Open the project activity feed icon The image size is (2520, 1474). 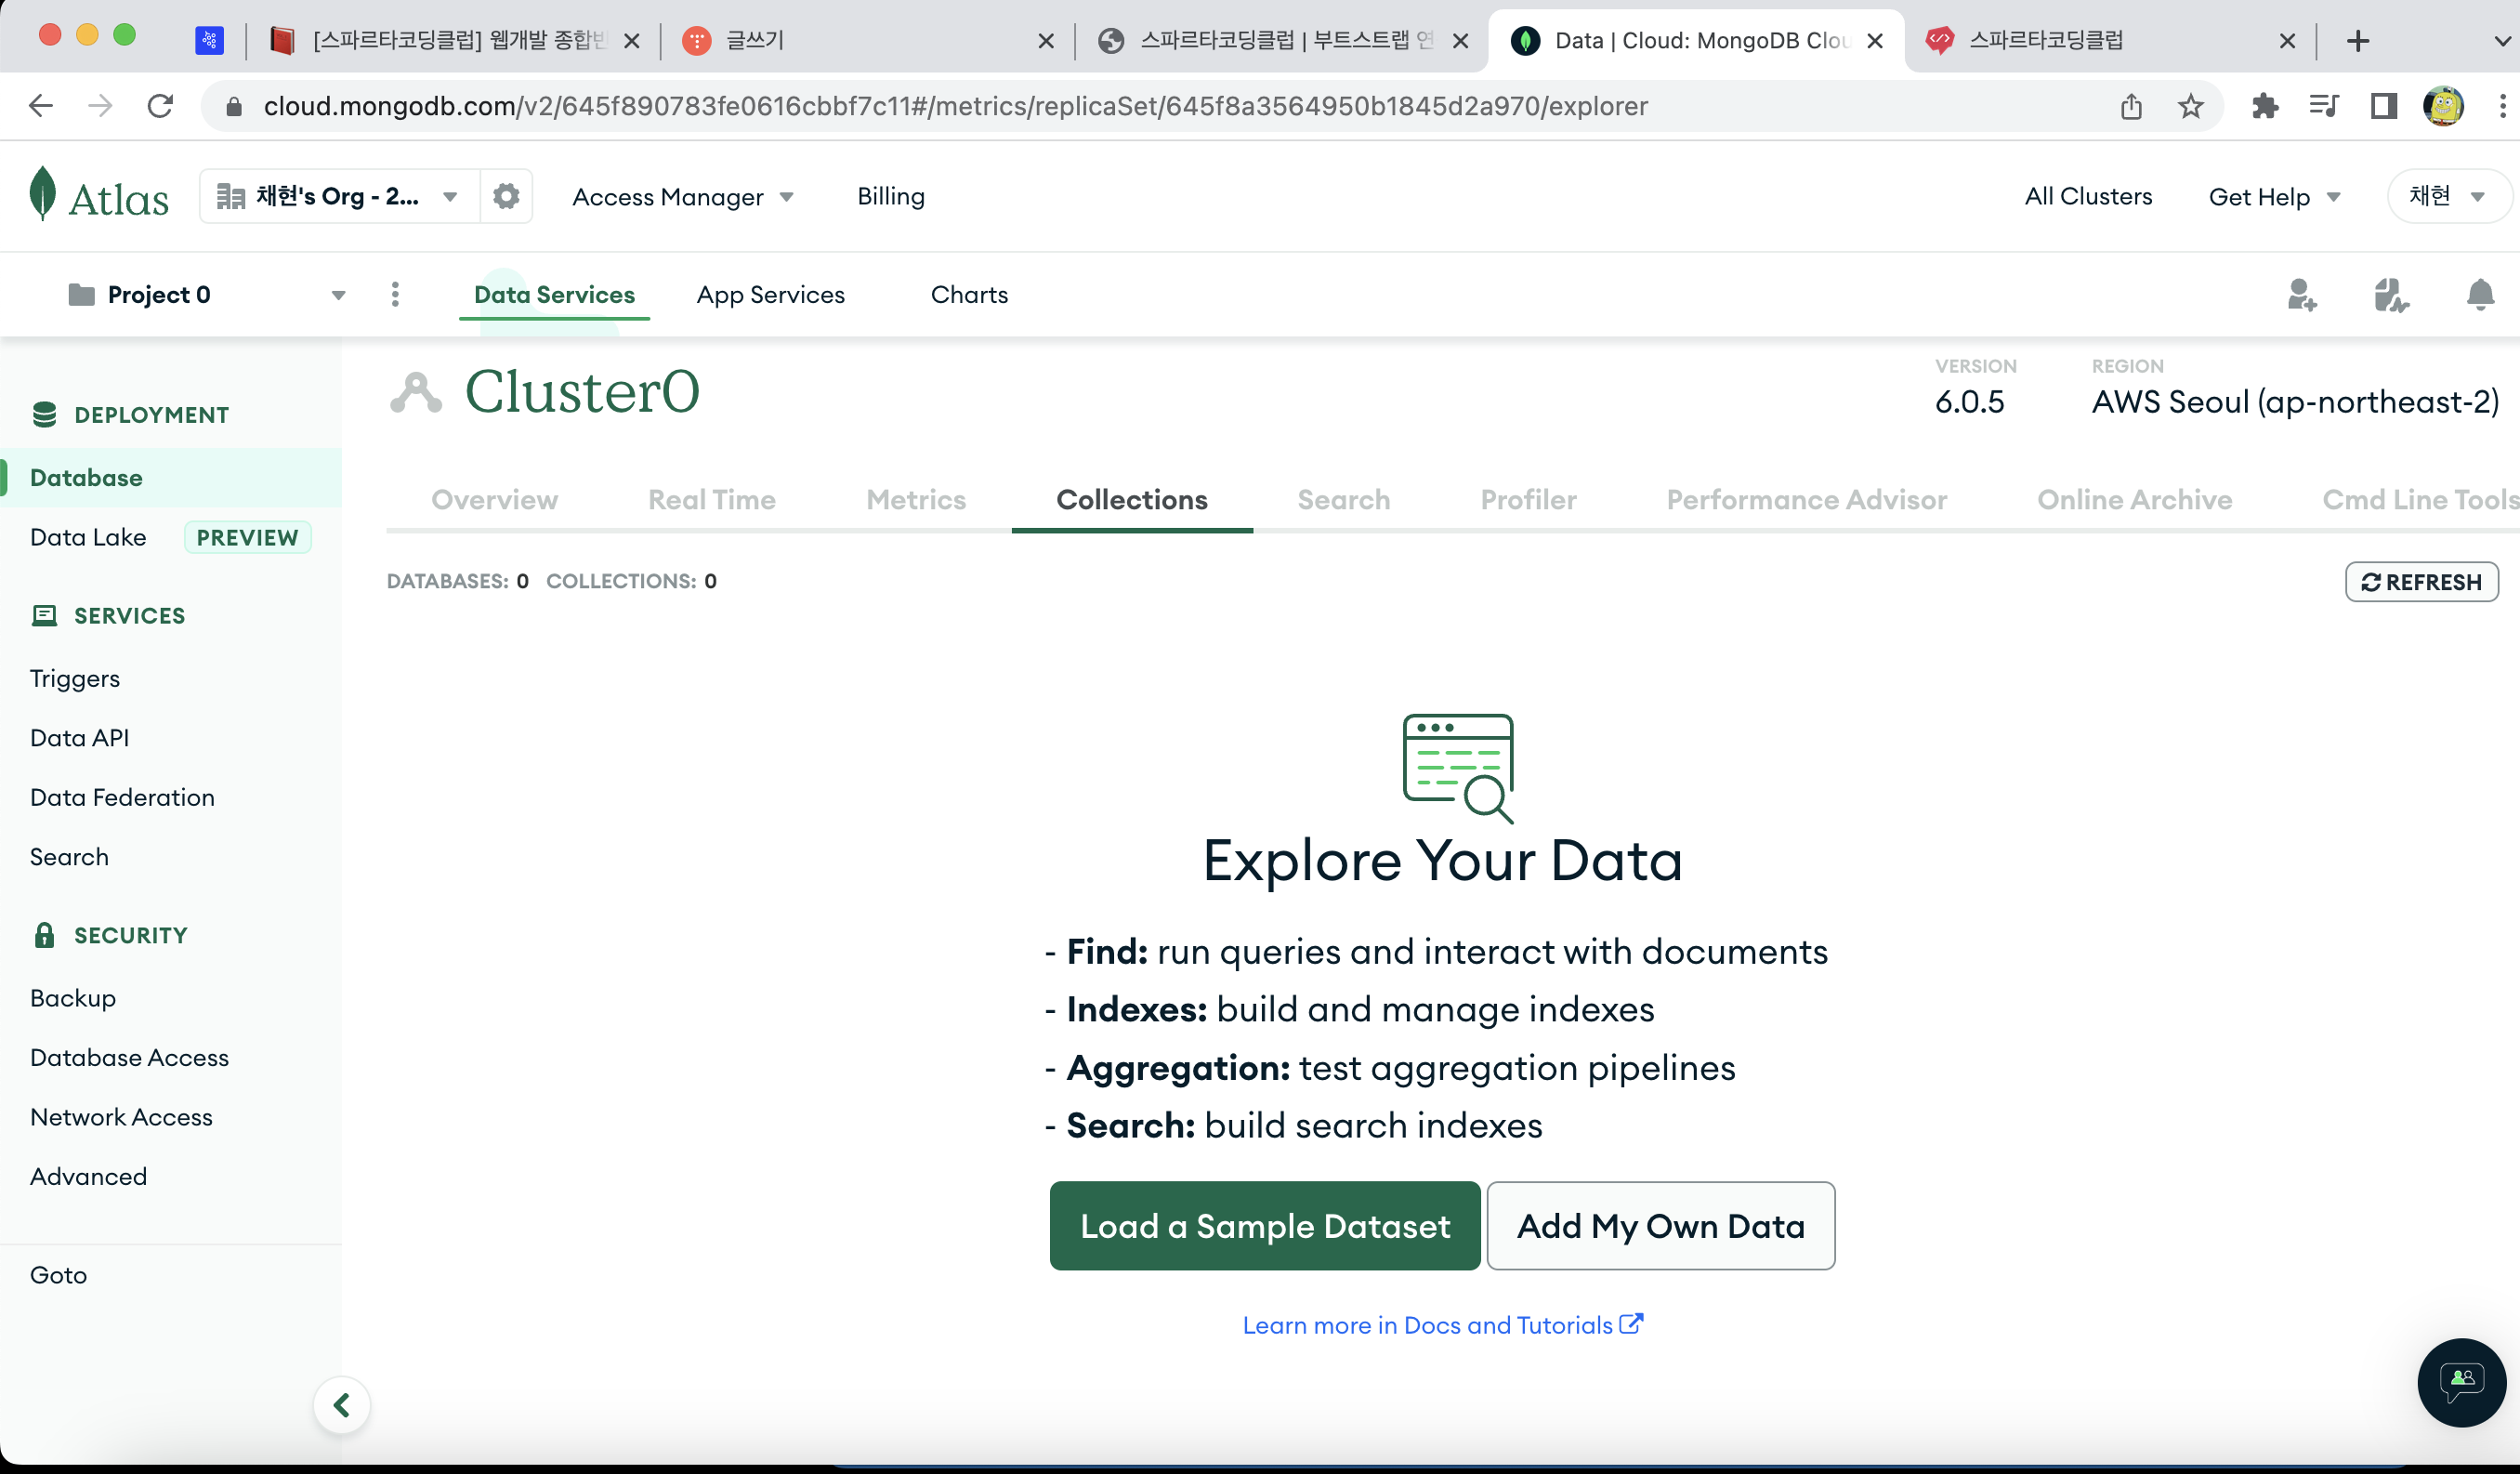point(2390,295)
